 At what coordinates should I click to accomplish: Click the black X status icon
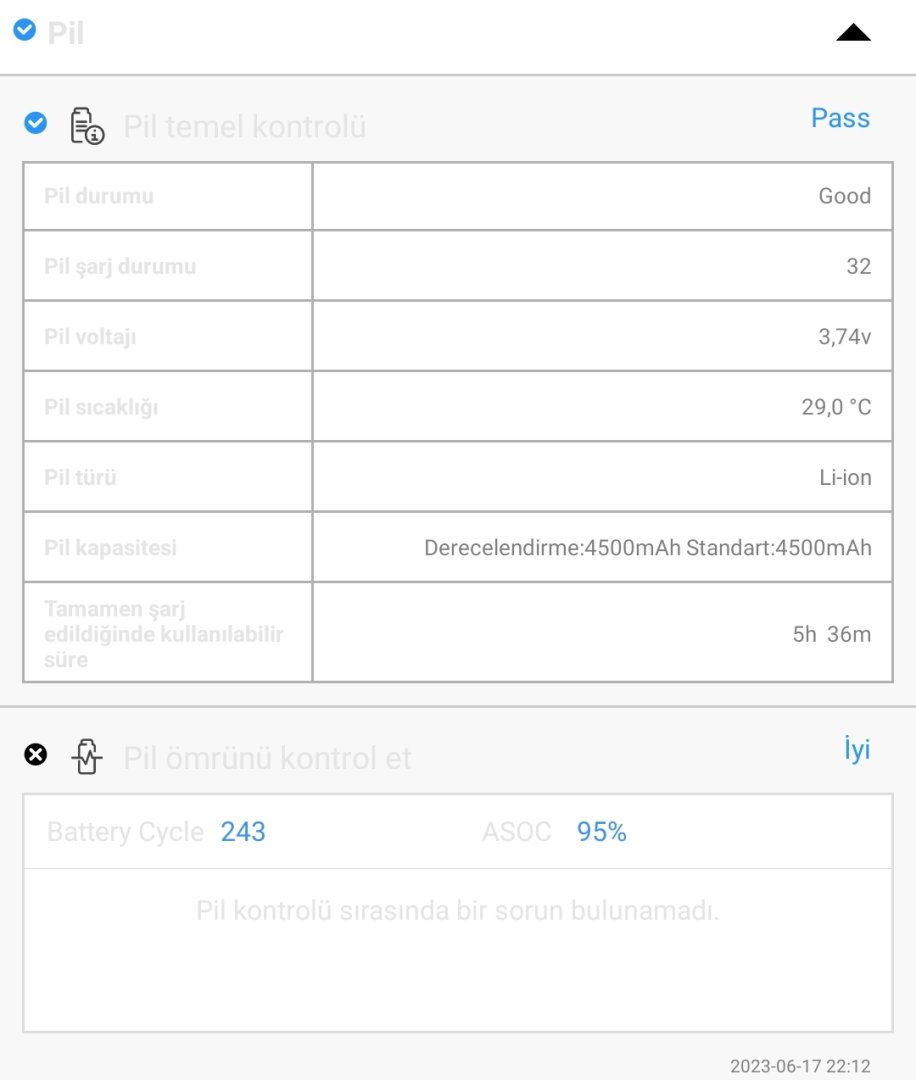(35, 755)
